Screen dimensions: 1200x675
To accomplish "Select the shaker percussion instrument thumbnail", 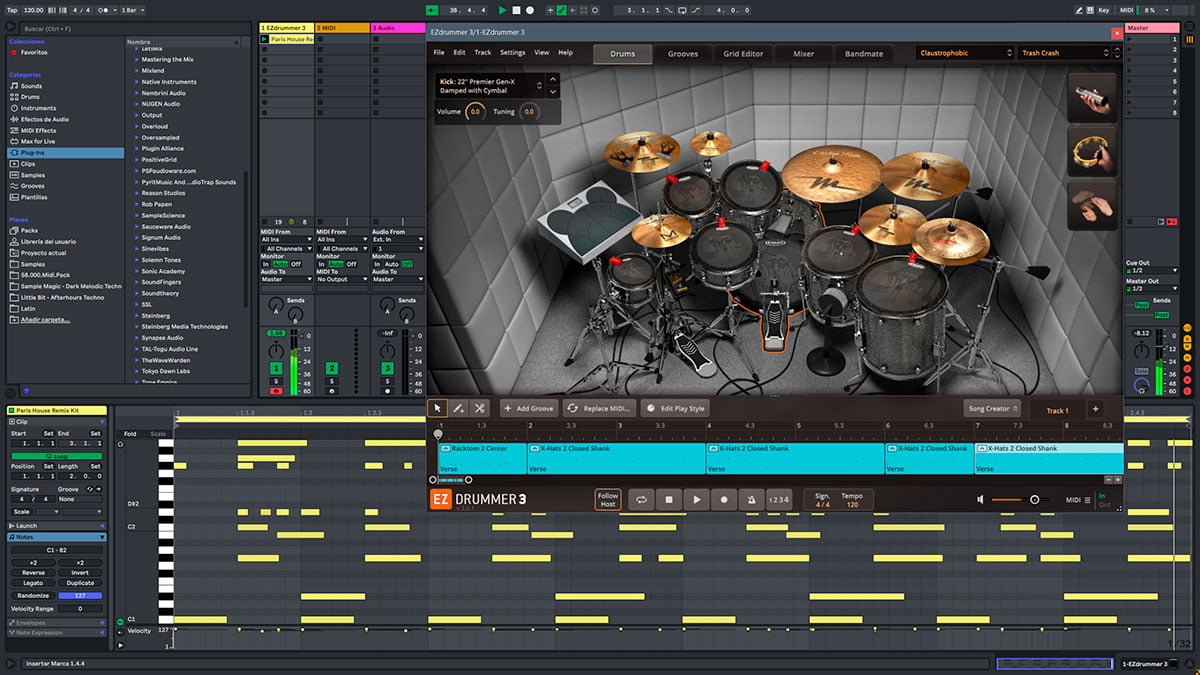I will [x=1092, y=97].
